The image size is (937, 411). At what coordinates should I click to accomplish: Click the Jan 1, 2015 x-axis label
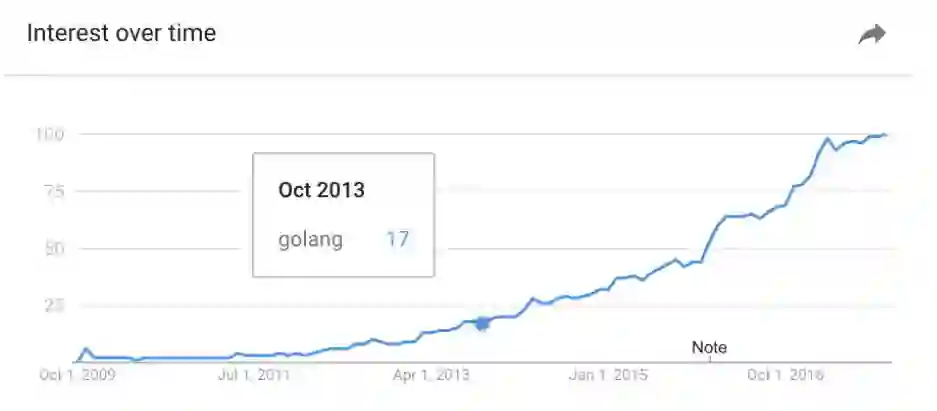click(x=609, y=376)
